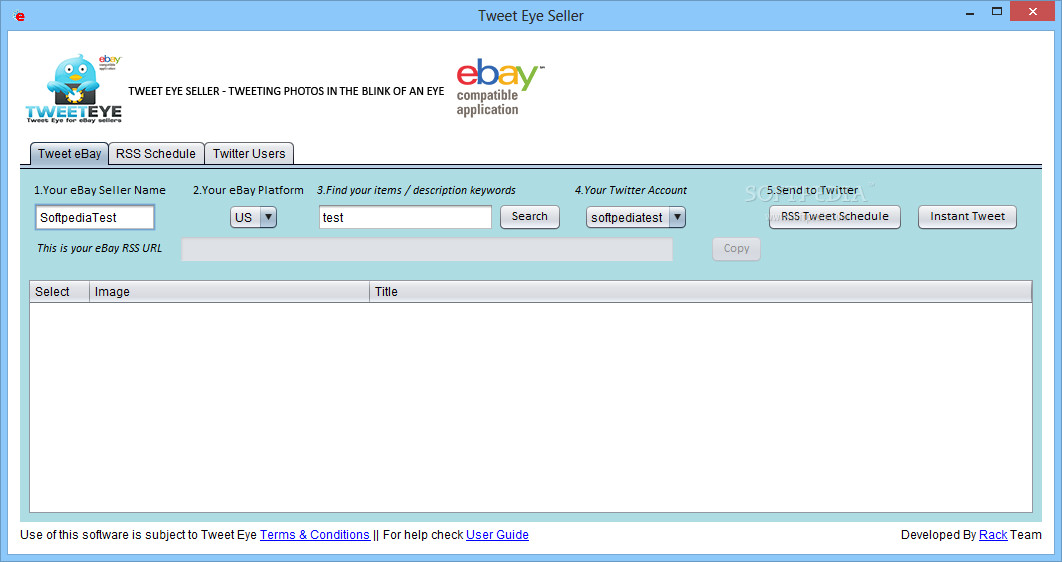This screenshot has width=1062, height=562.
Task: Click the Title column header
Action: tap(700, 292)
